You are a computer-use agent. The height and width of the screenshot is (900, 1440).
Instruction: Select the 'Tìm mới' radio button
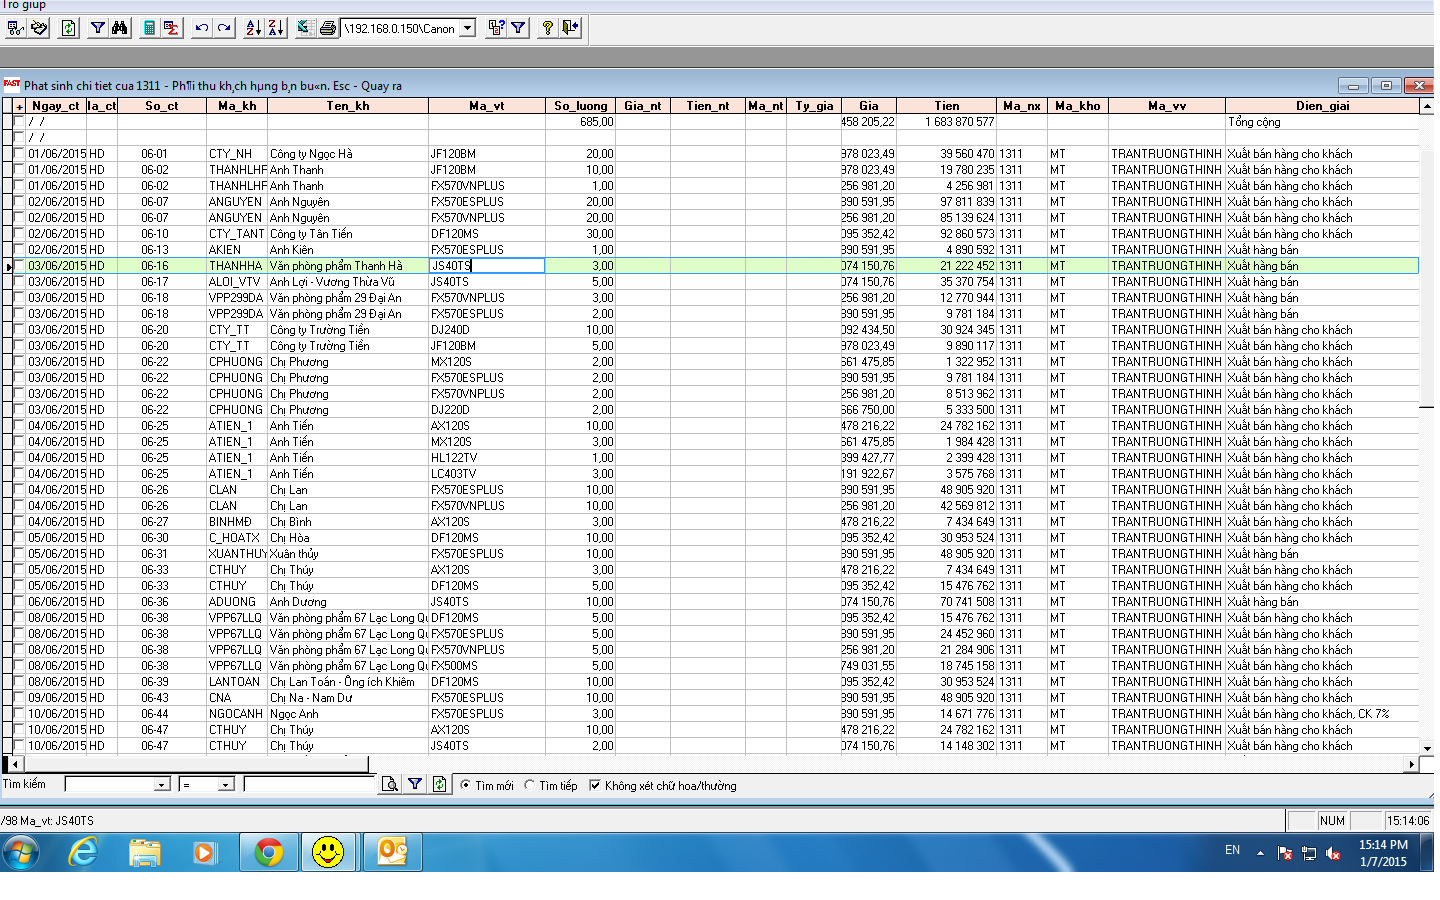click(x=466, y=785)
